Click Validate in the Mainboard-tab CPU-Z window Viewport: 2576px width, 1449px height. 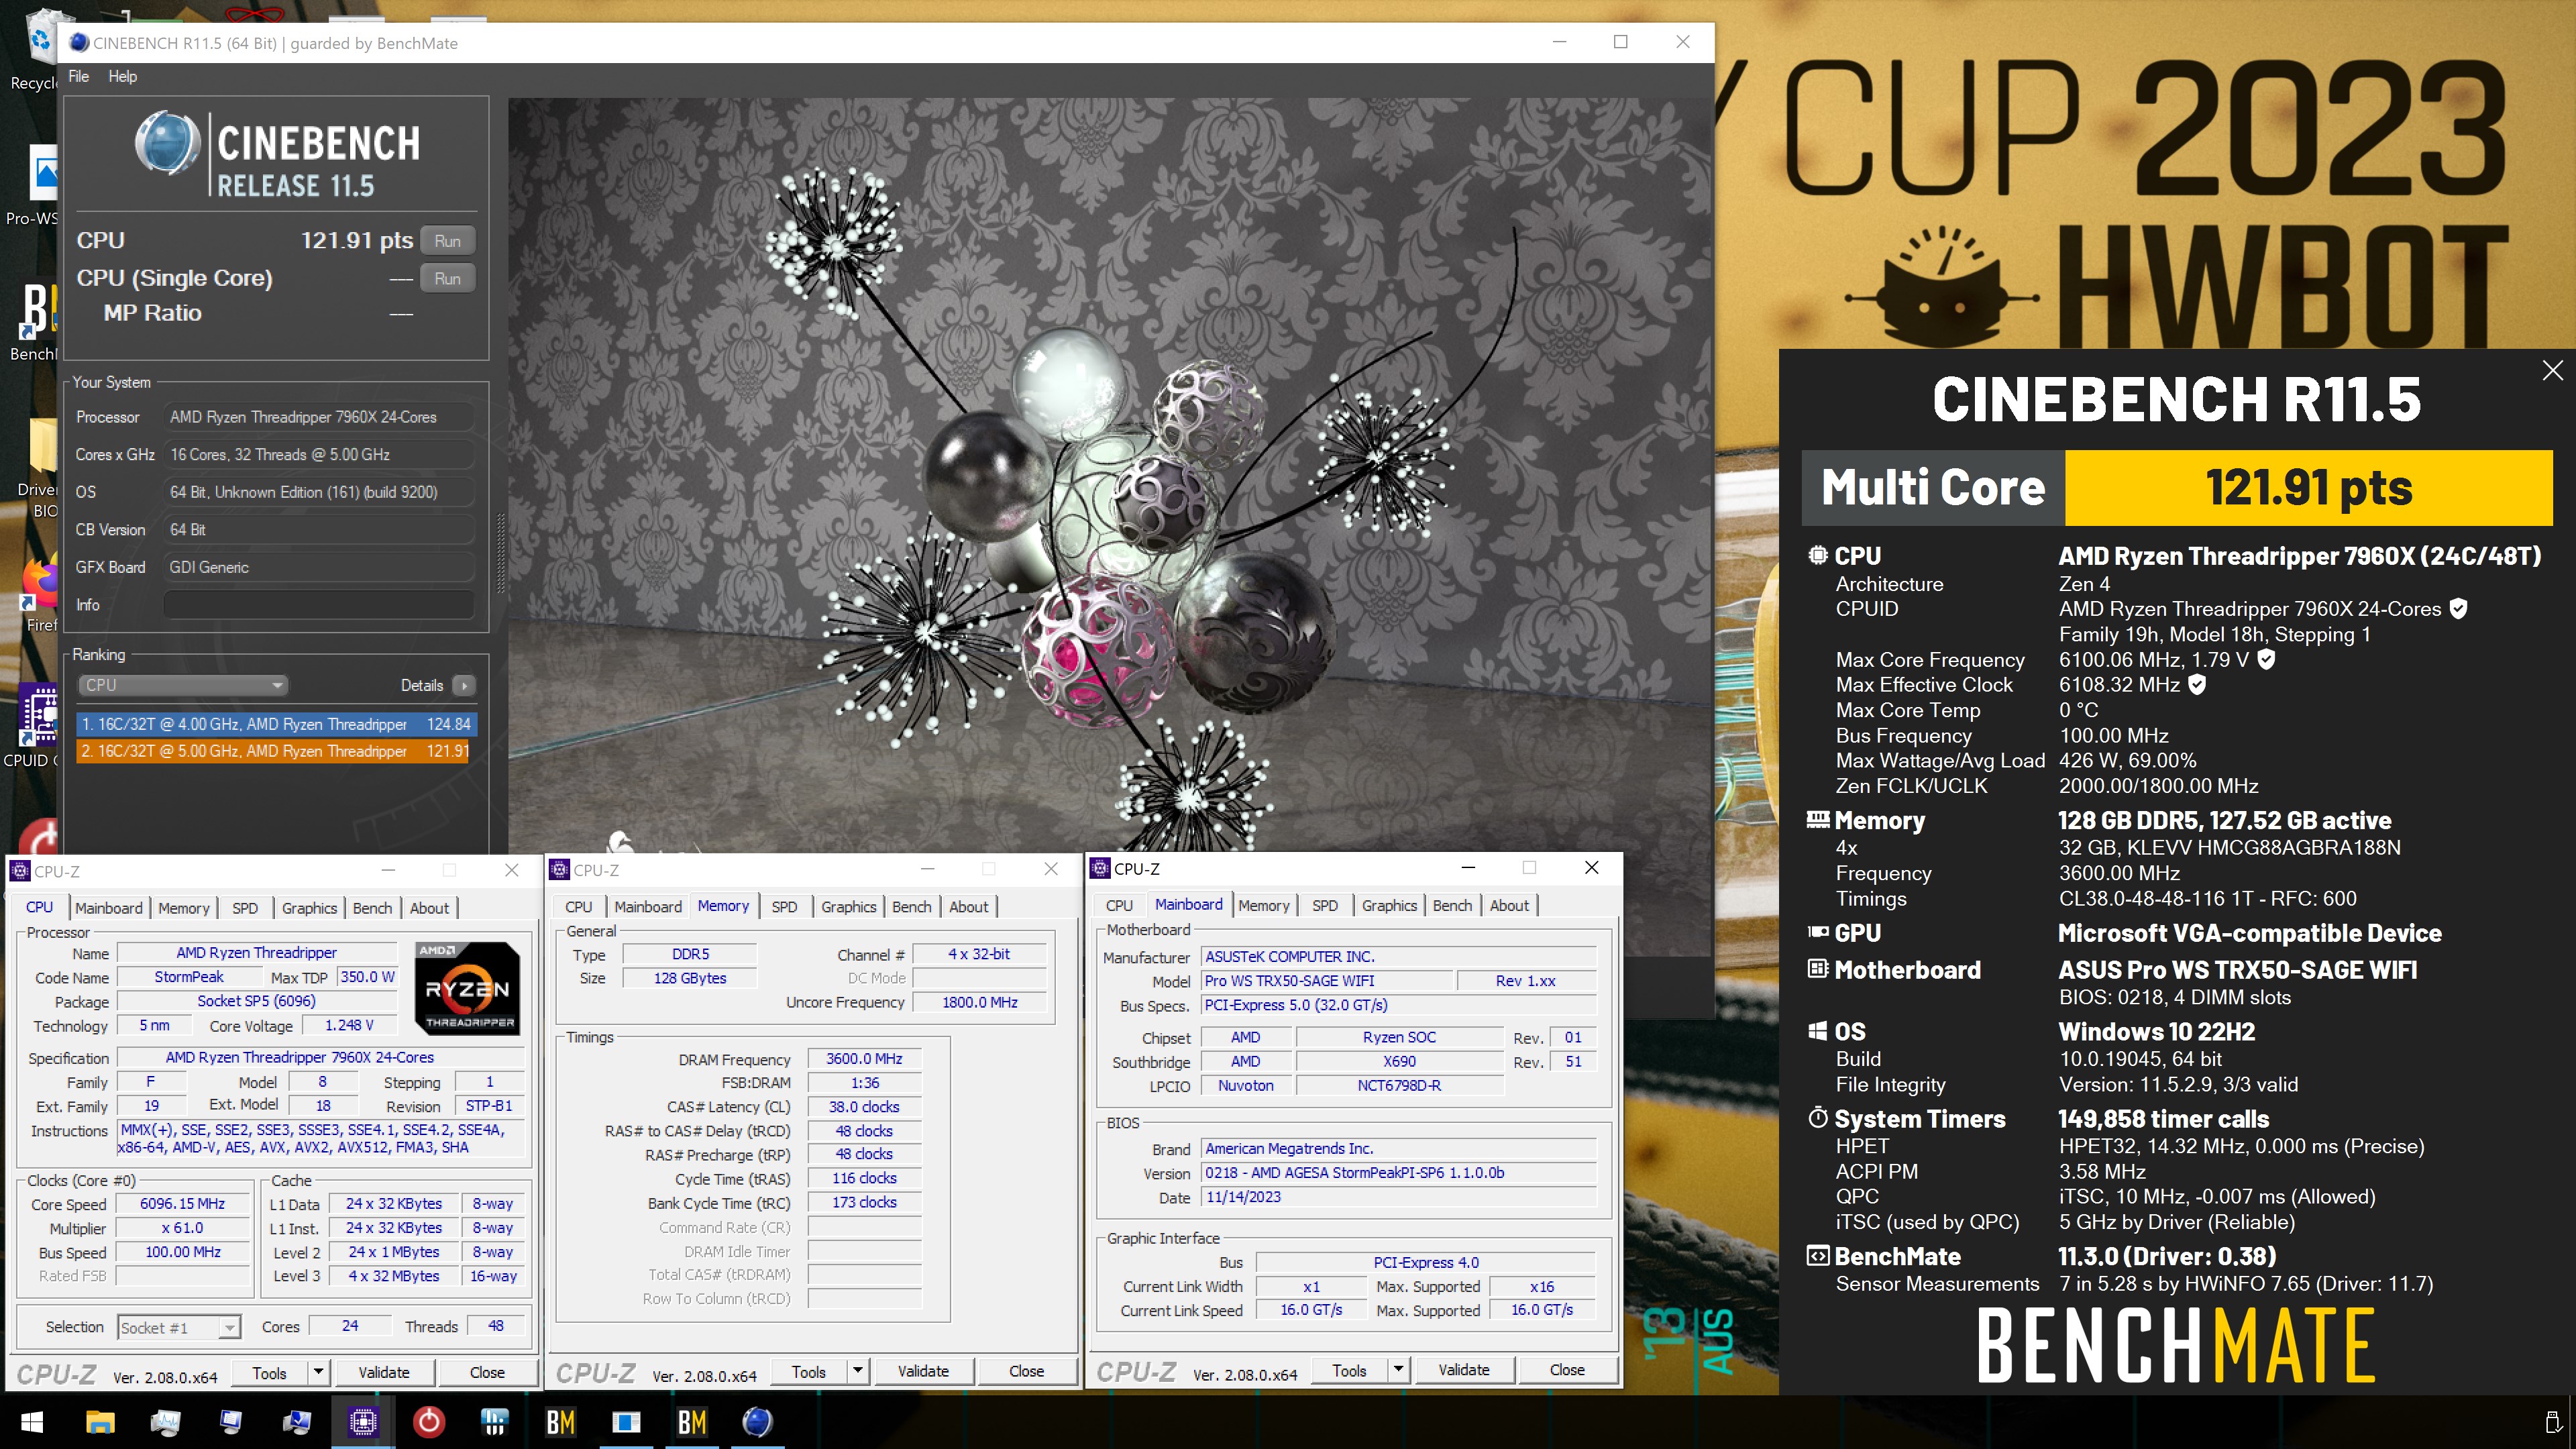[x=1464, y=1370]
